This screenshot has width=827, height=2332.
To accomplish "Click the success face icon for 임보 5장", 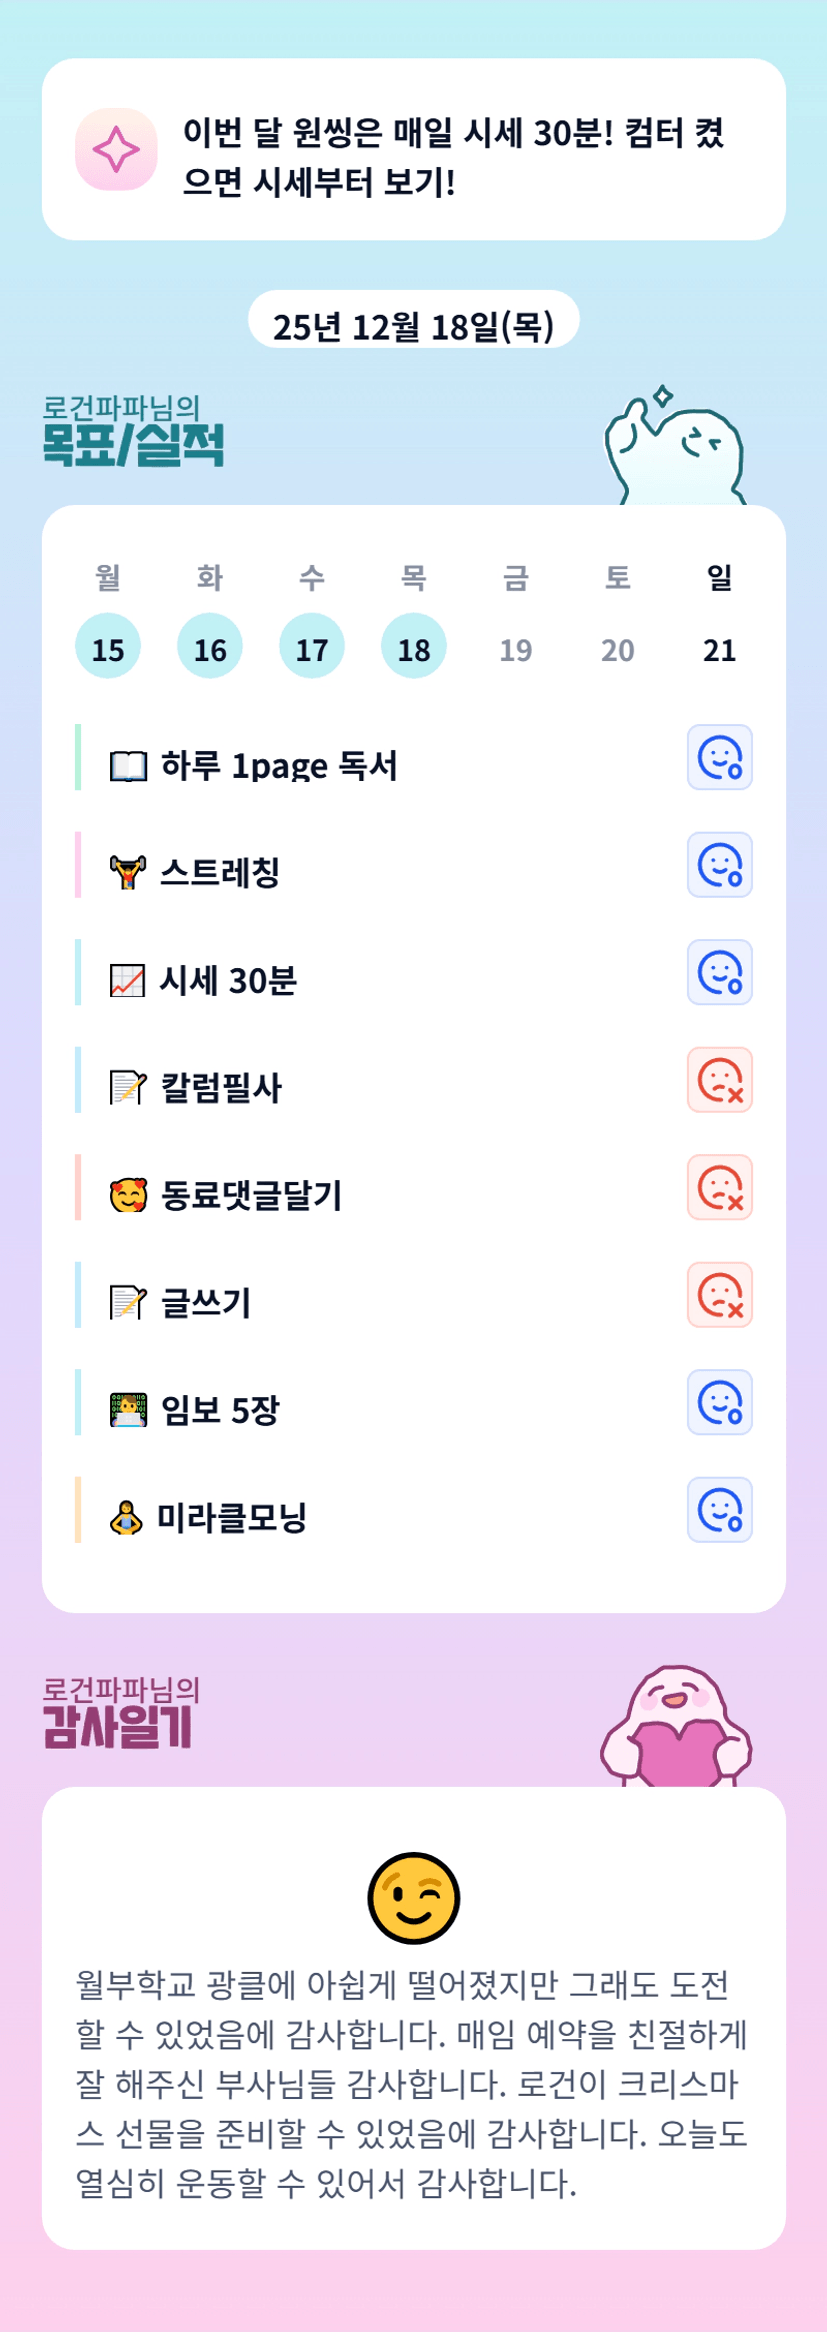I will [719, 1402].
